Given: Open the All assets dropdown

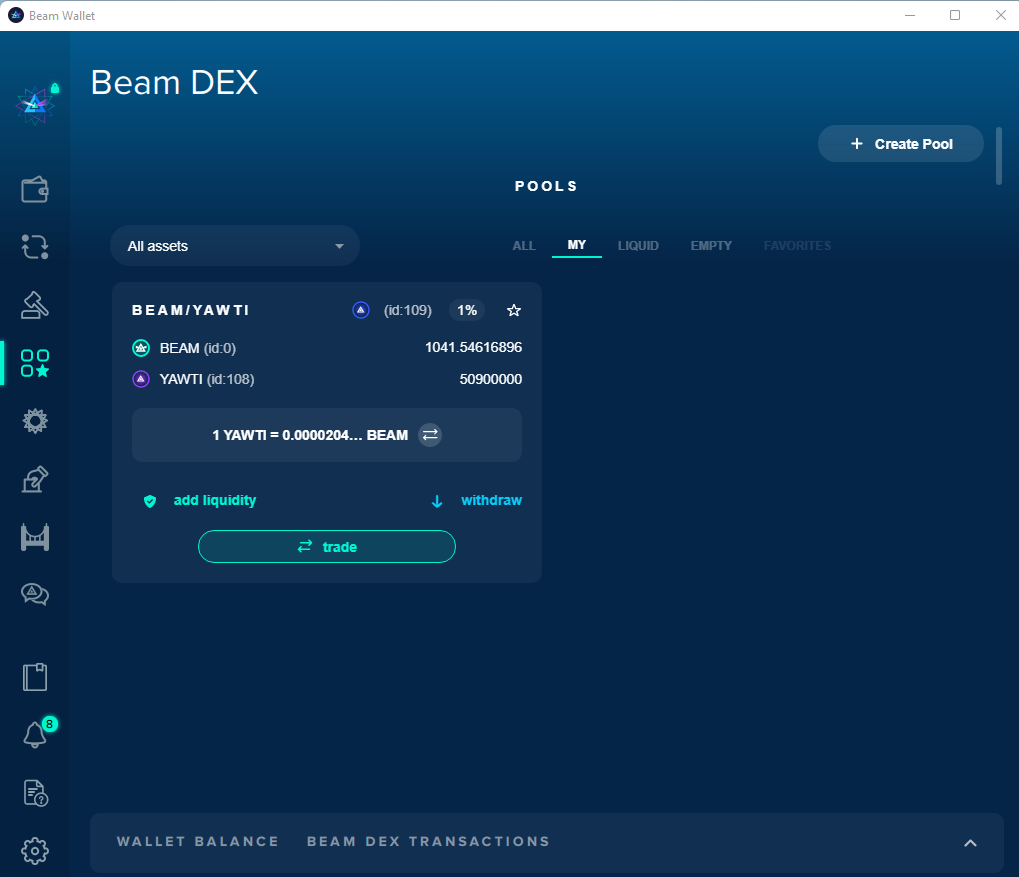Looking at the screenshot, I should point(235,246).
